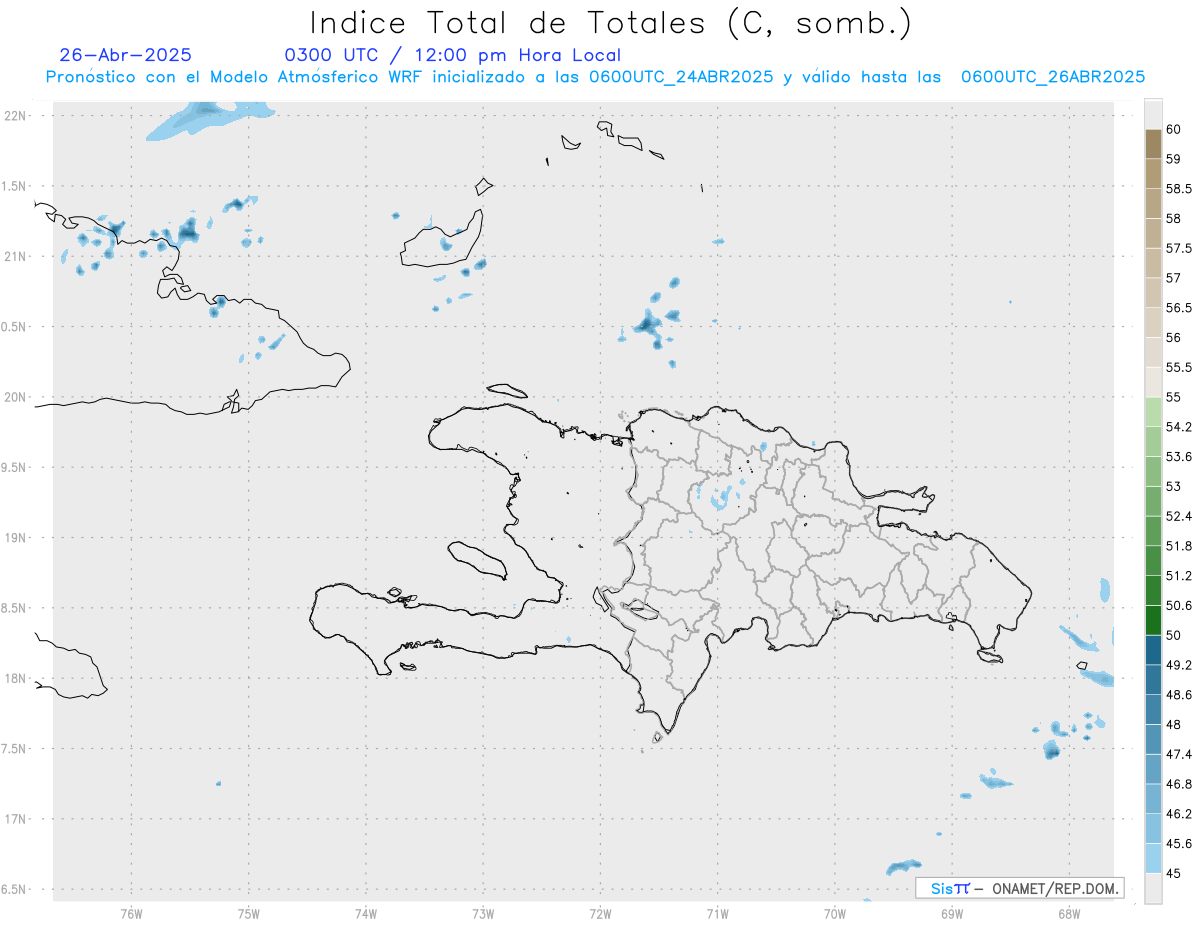
Task: Select the date '26-Abr-2025'
Action: 126,56
